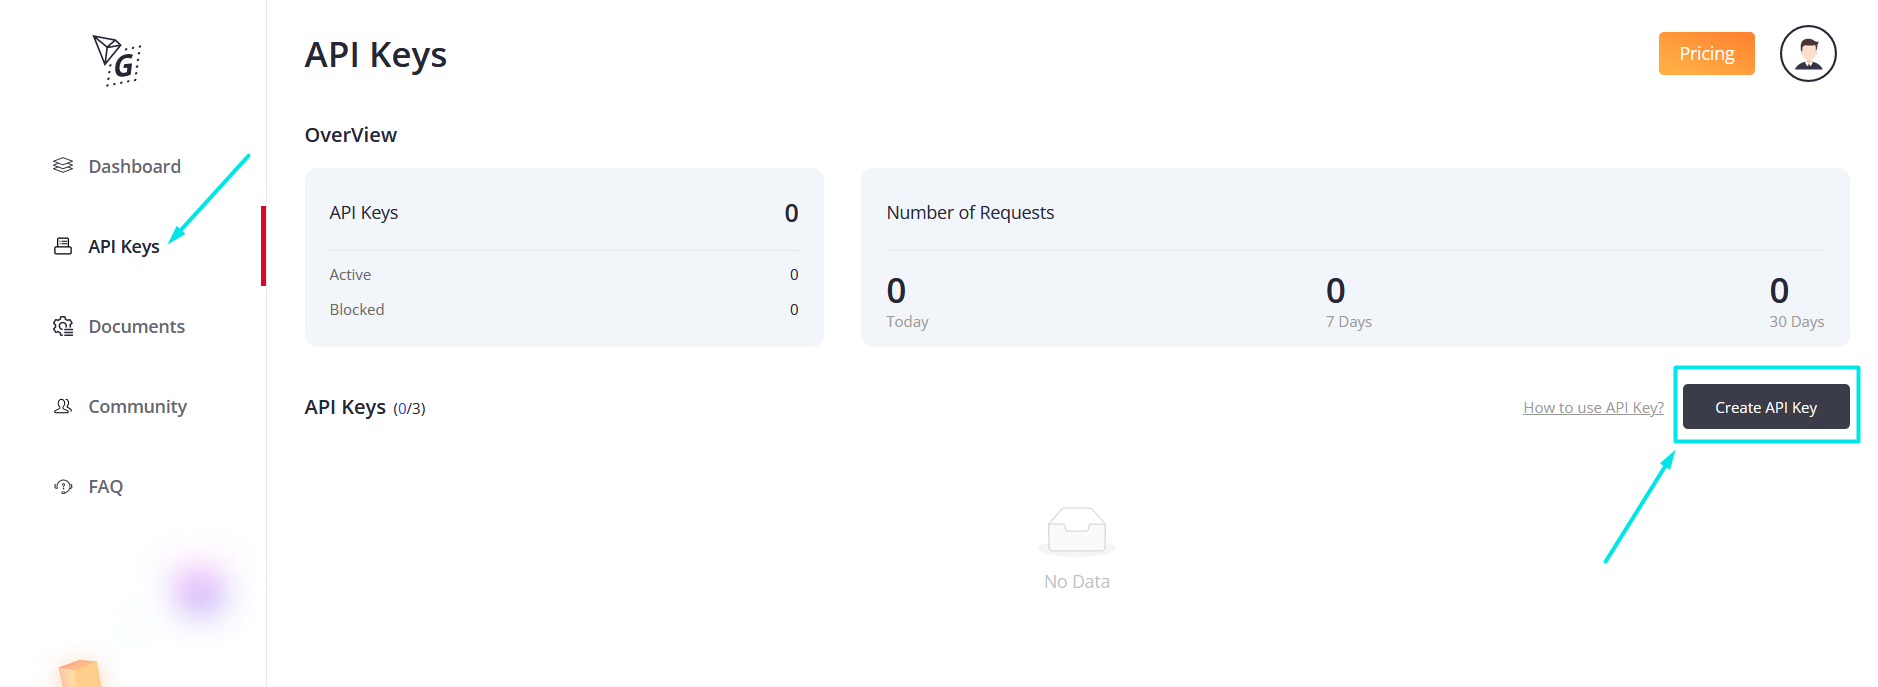The image size is (1878, 687).
Task: Open Dashboard from the sidebar
Action: (x=134, y=166)
